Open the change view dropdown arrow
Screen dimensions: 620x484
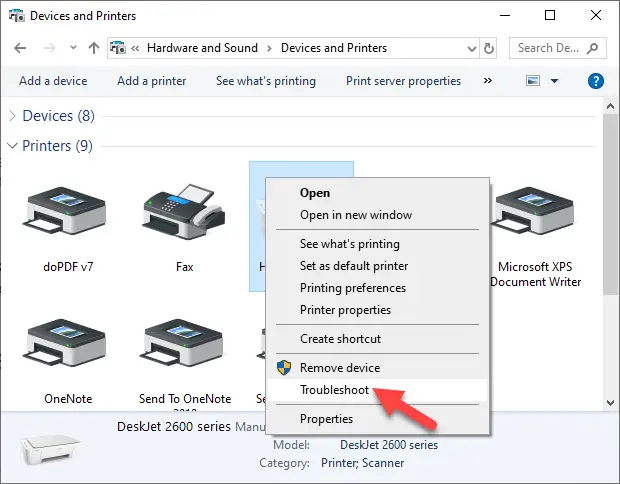point(554,81)
